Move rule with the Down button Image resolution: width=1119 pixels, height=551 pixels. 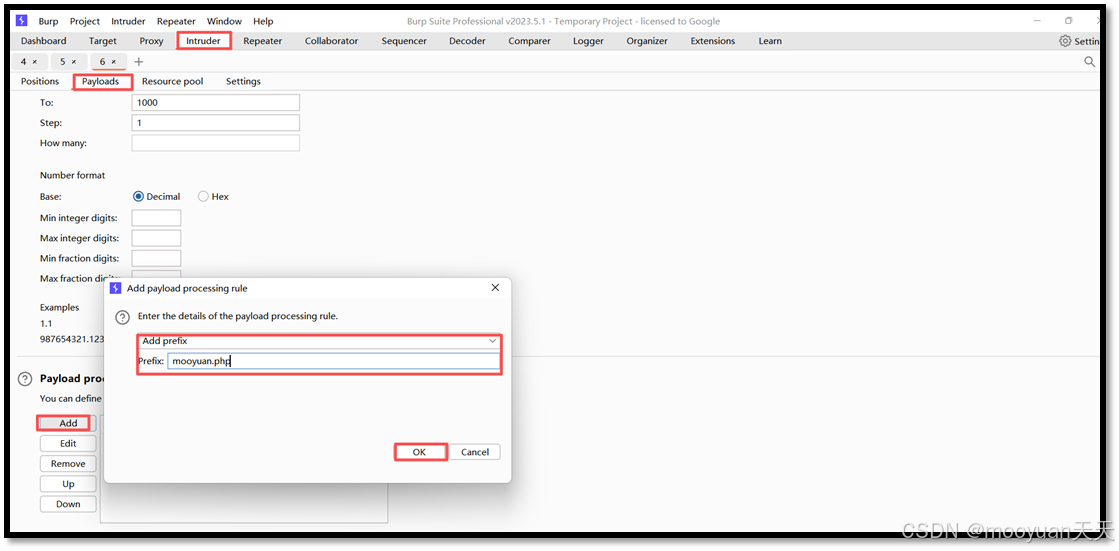point(68,504)
